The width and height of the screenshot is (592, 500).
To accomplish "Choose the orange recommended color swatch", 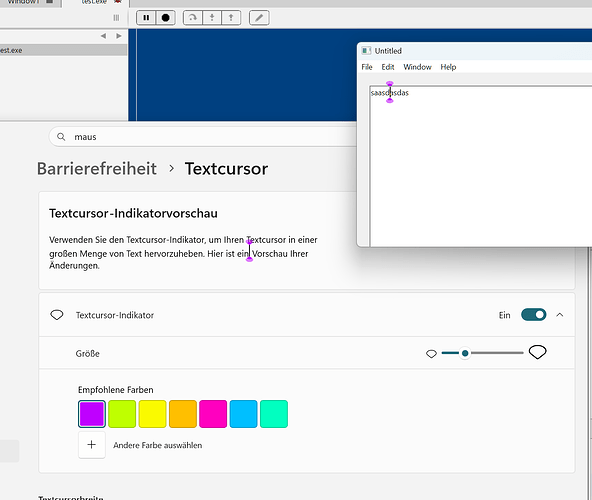I will coord(183,414).
